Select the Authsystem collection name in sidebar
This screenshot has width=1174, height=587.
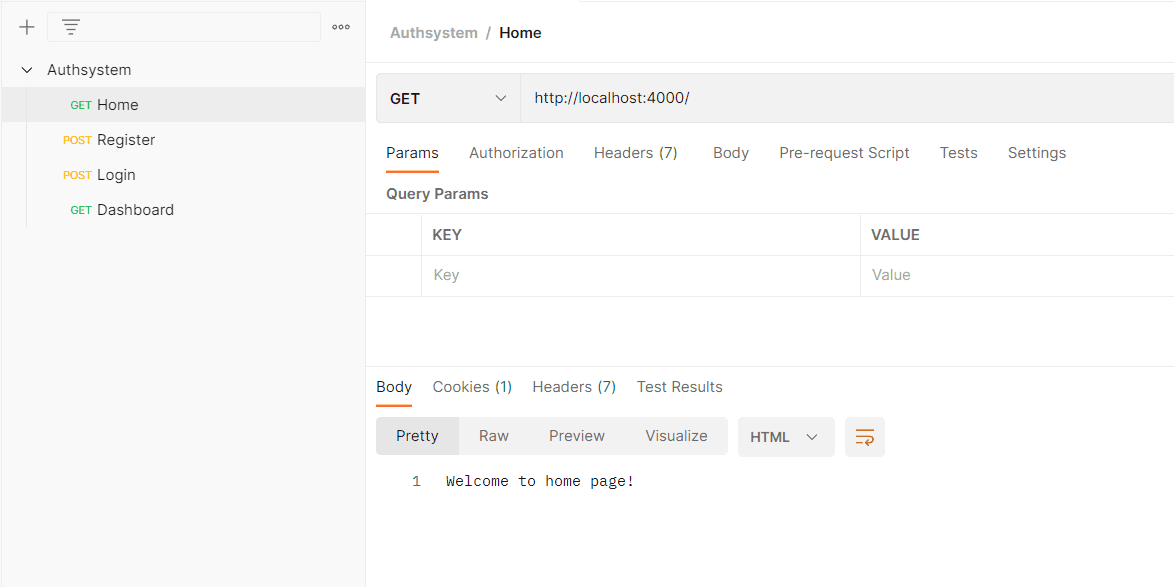(89, 70)
